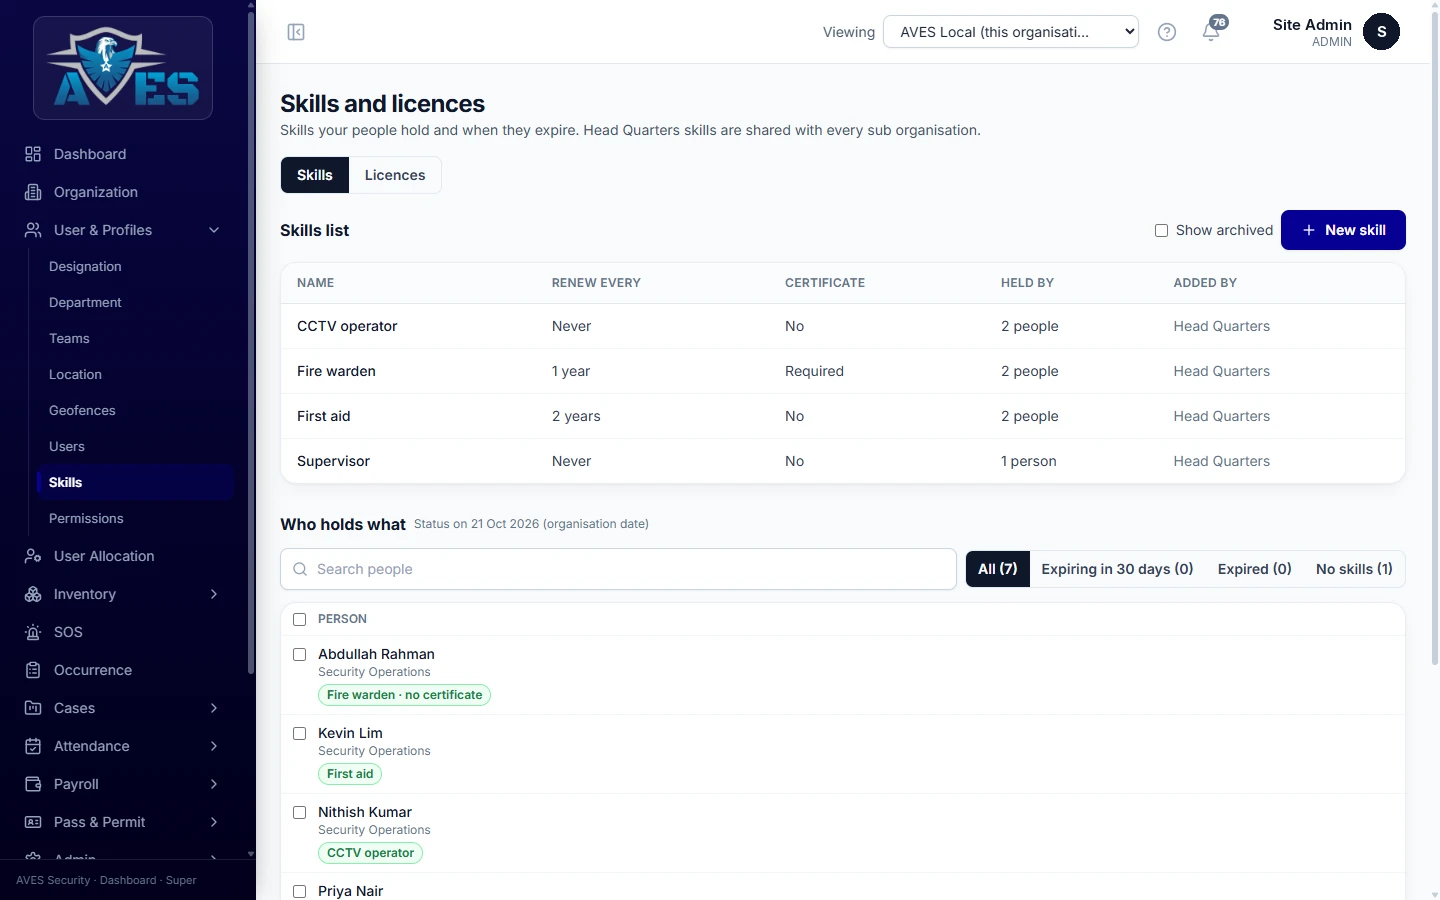Open the help question mark icon
Image resolution: width=1440 pixels, height=900 pixels.
coord(1166,32)
